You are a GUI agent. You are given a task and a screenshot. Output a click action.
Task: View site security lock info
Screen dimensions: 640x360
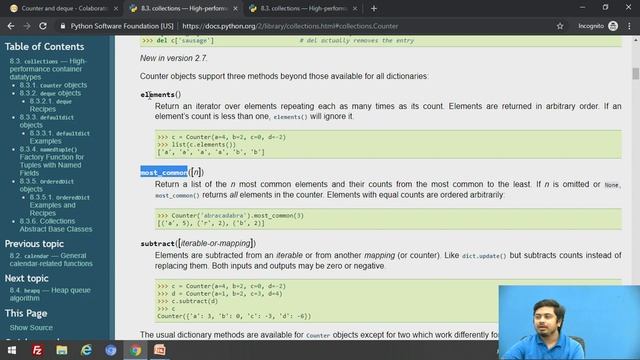(x=62, y=26)
